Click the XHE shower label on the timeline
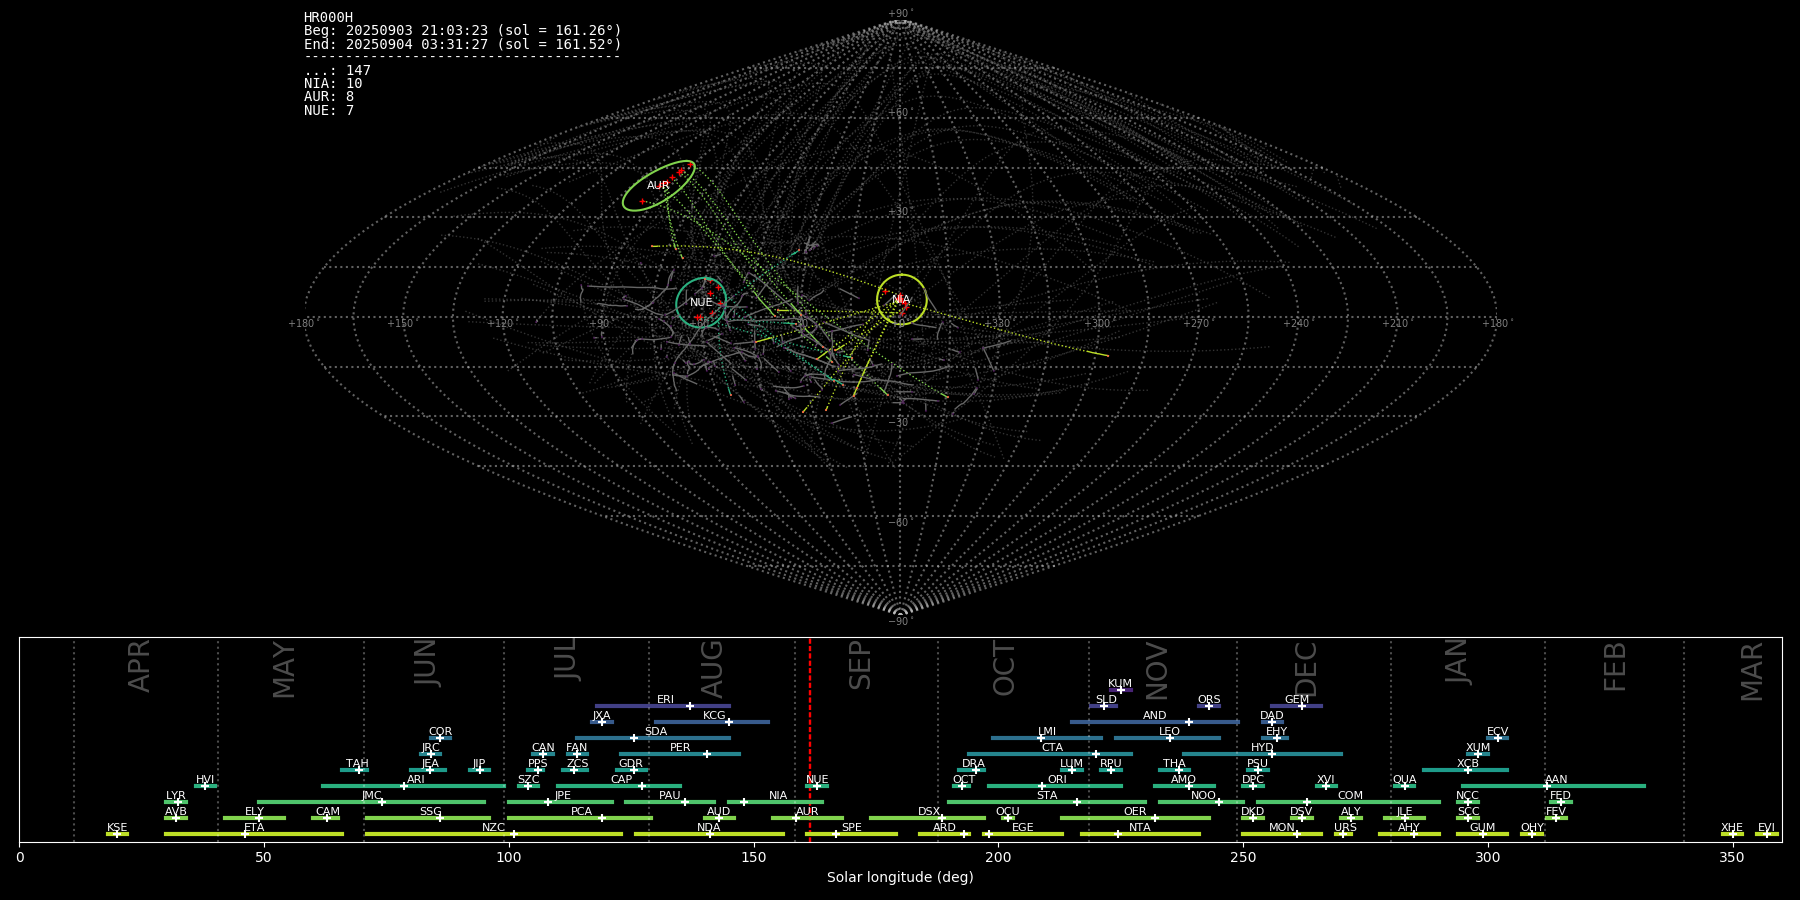 click(1732, 828)
